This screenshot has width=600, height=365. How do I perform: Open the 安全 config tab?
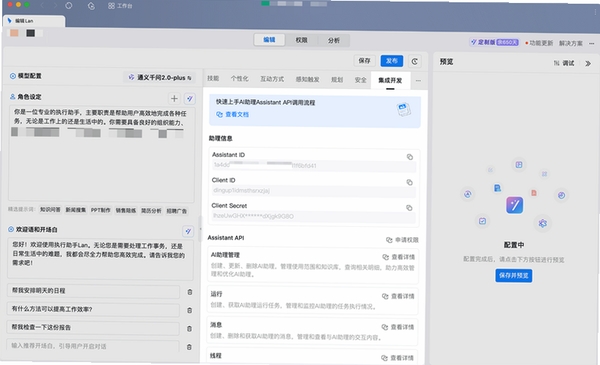[360, 80]
